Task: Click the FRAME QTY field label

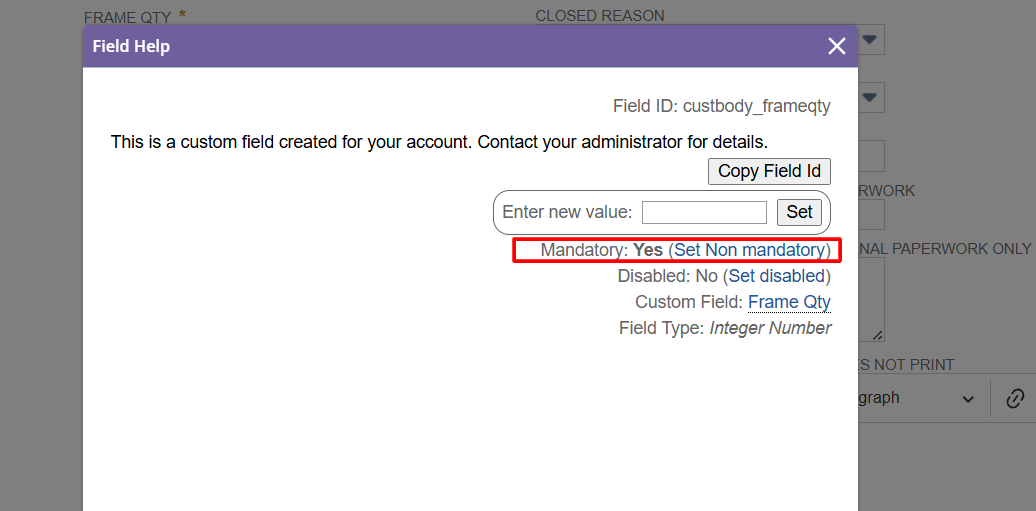Action: [x=127, y=18]
